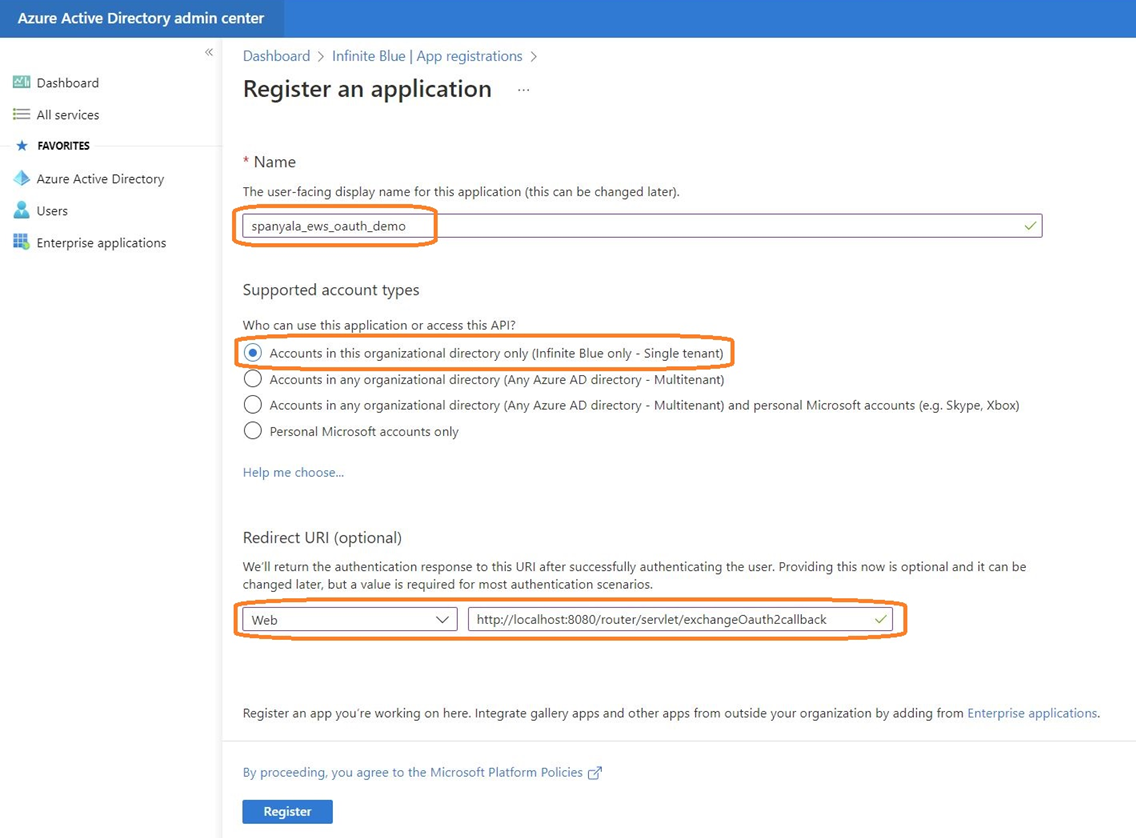Select Personal Microsoft accounts only option

tap(252, 431)
